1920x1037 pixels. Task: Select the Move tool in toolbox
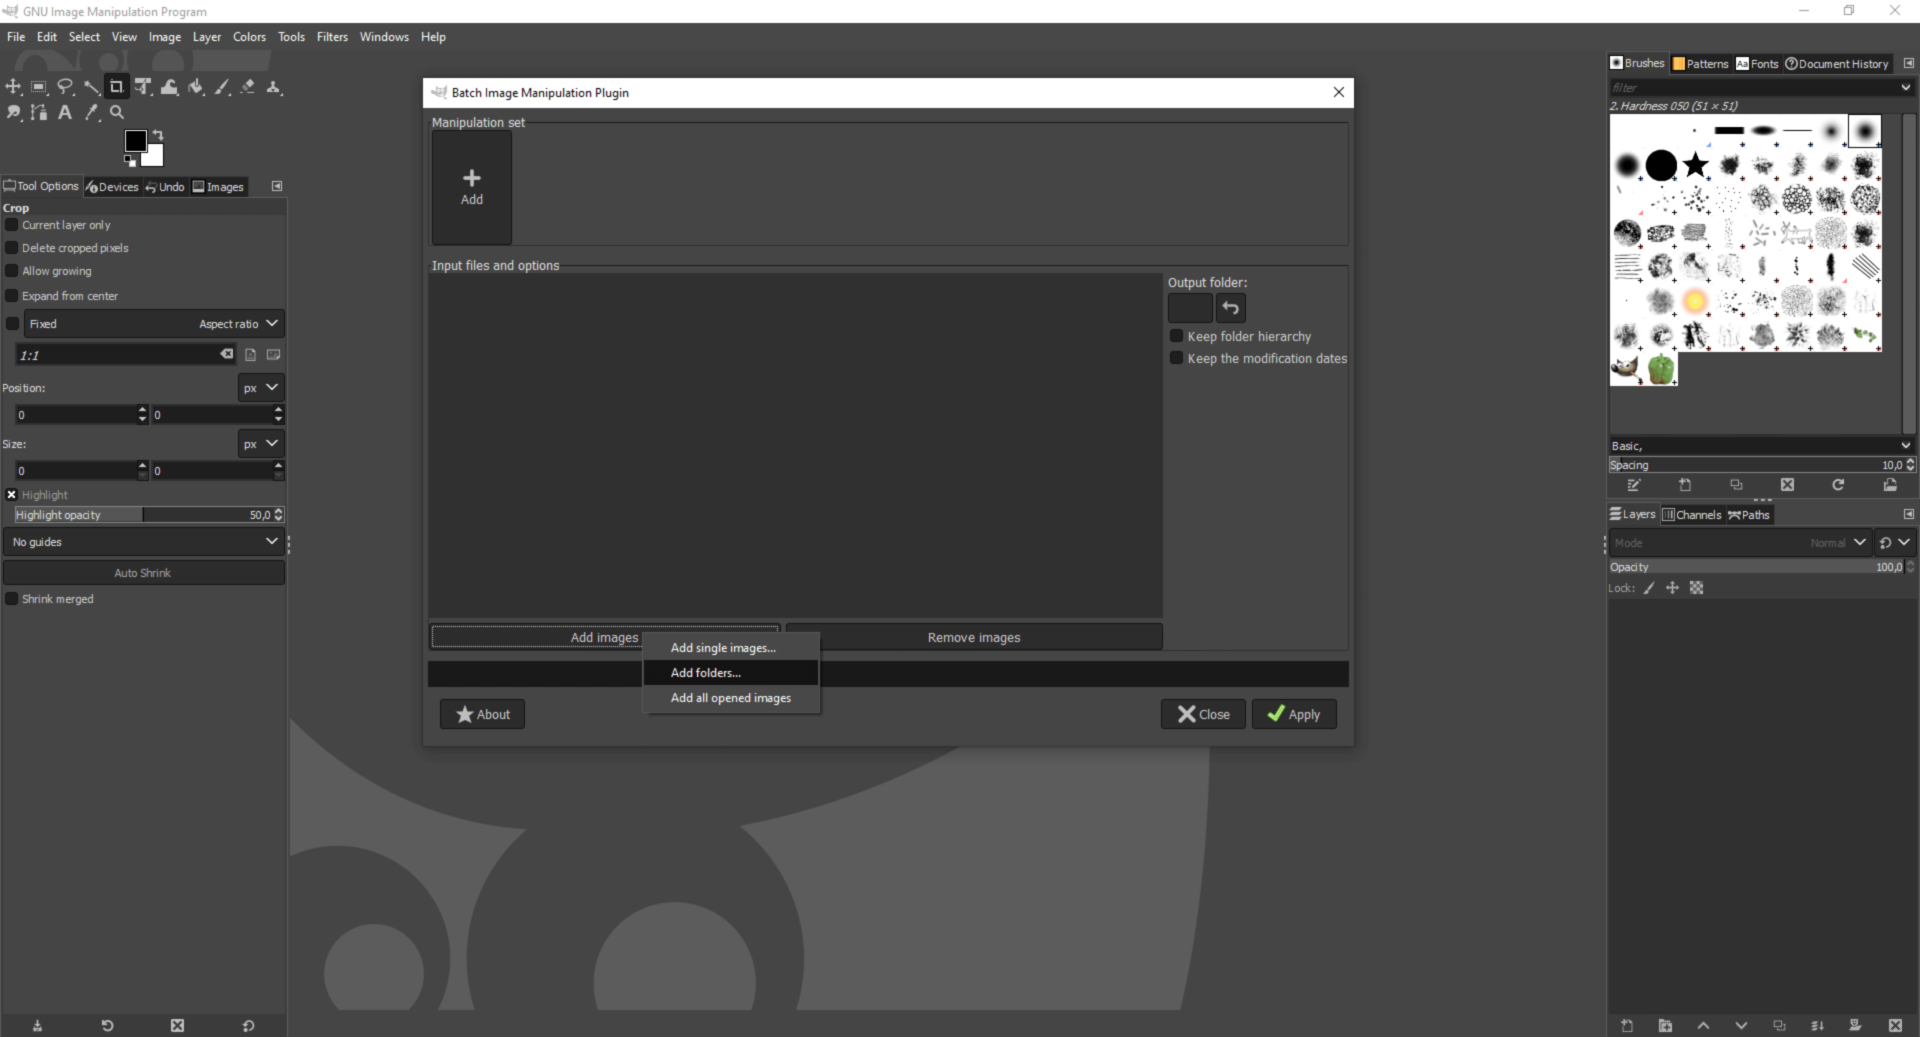click(x=13, y=87)
